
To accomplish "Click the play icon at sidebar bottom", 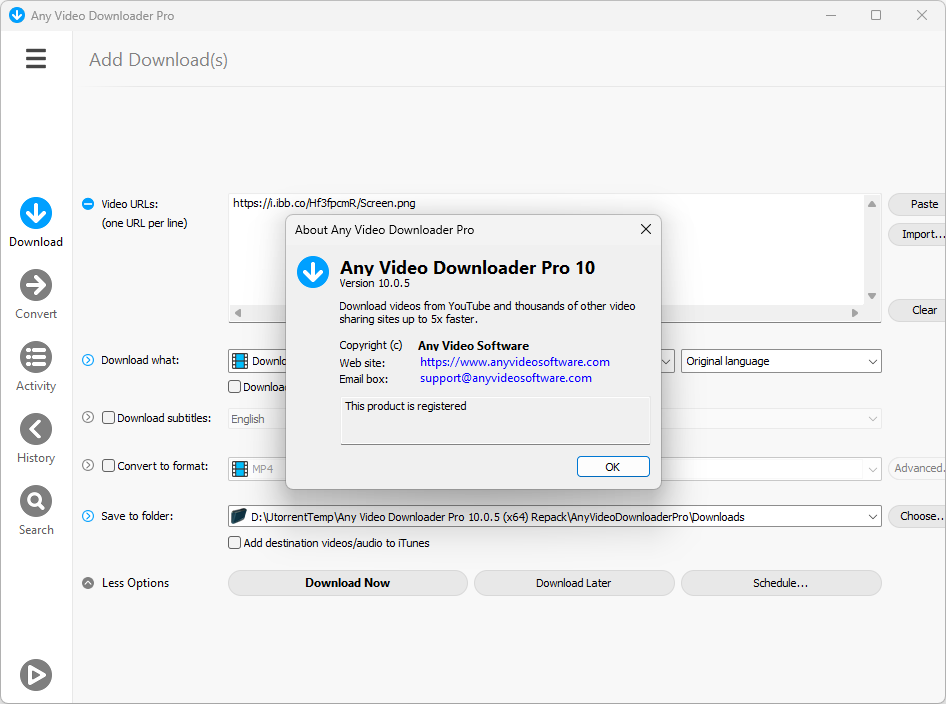I will [x=36, y=675].
